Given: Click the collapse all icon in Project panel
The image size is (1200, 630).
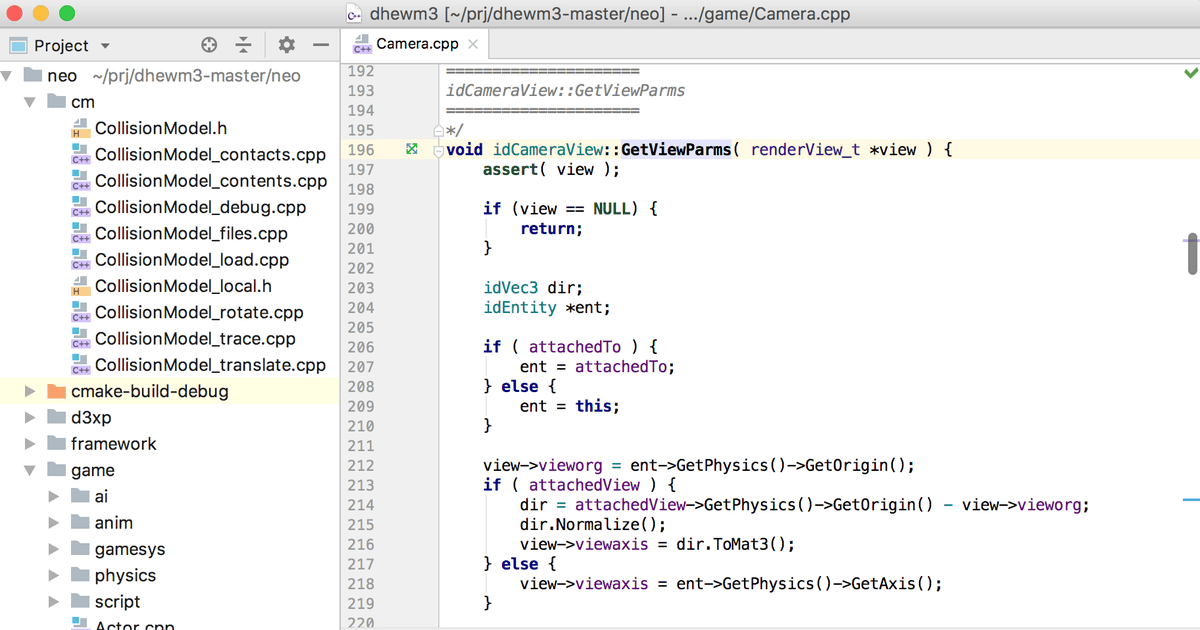Looking at the screenshot, I should tap(243, 45).
